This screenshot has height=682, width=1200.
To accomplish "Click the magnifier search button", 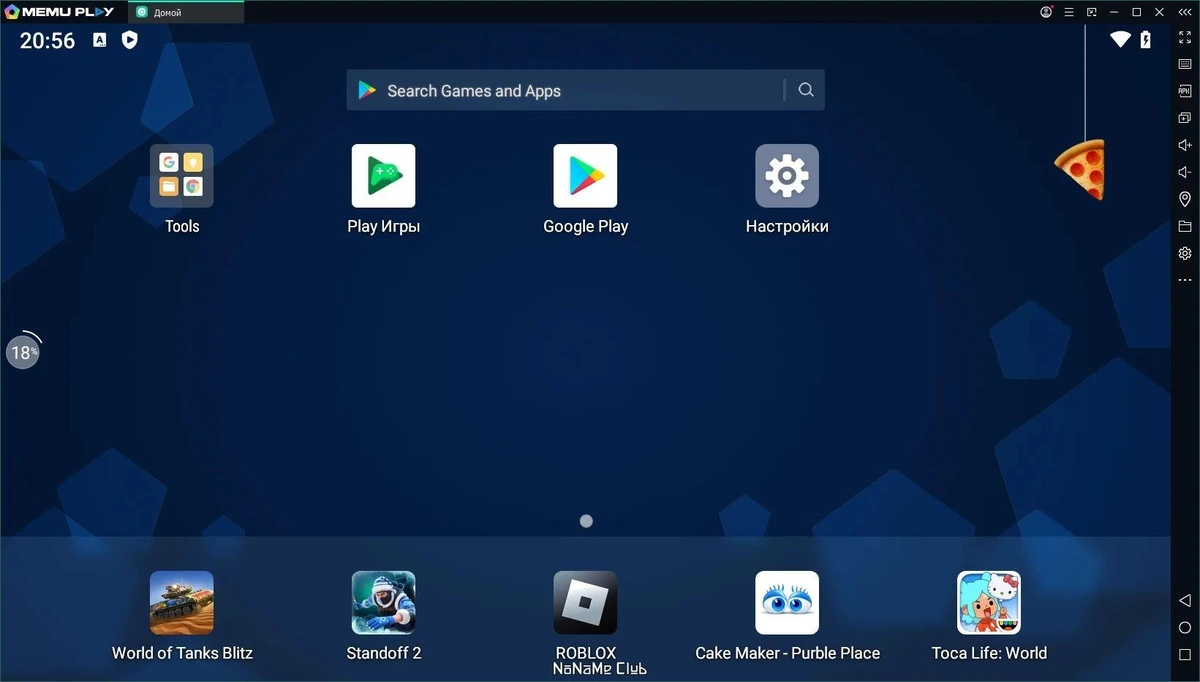I will [806, 90].
